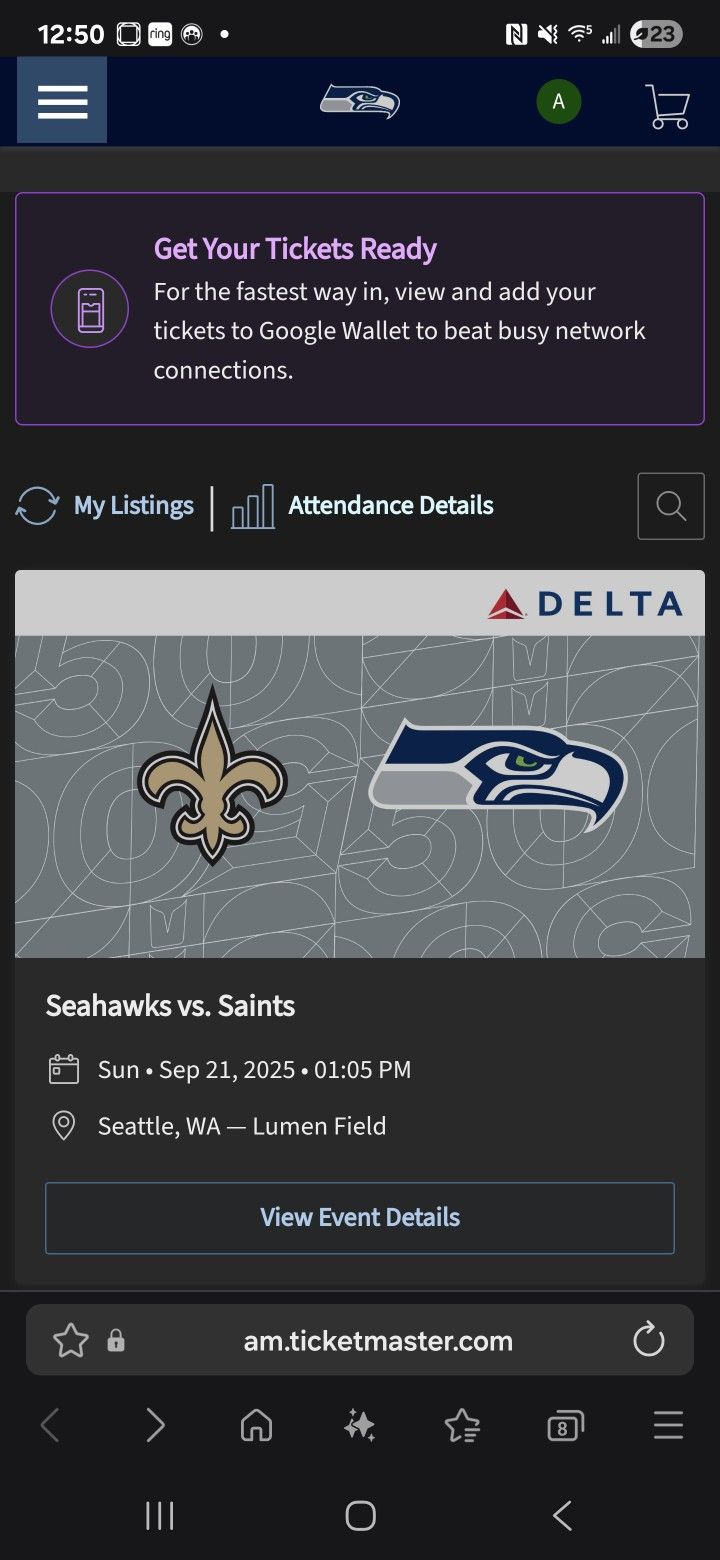This screenshot has height=1560, width=720.
Task: Tap the Delta sponsor logo
Action: pyautogui.click(x=586, y=604)
